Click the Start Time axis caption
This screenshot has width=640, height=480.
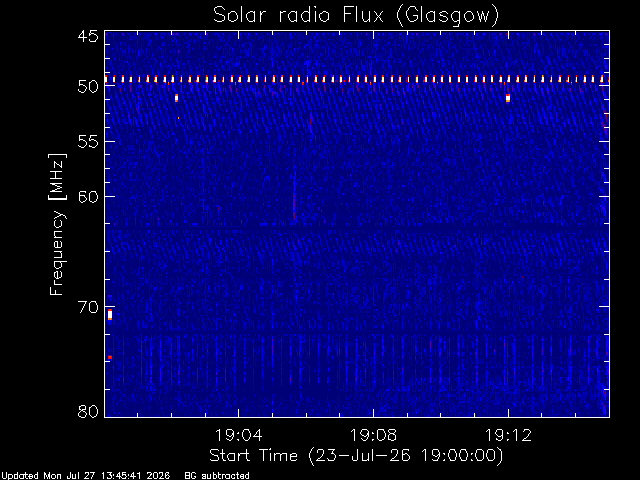[356, 456]
